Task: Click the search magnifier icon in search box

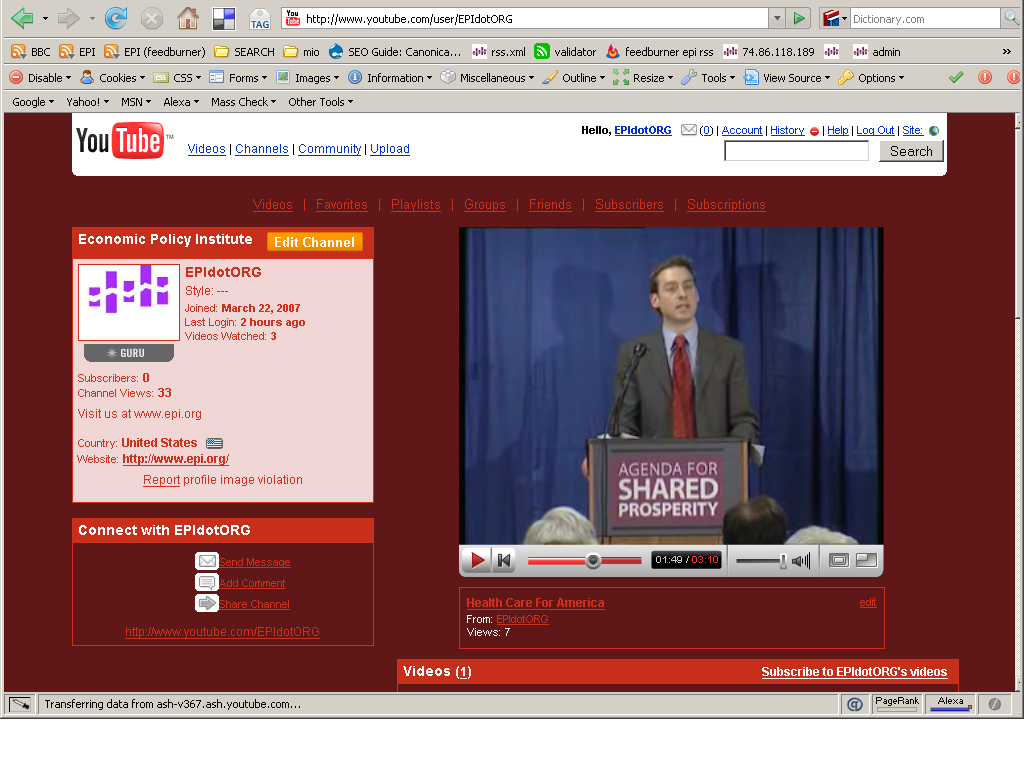Action: coord(1012,18)
